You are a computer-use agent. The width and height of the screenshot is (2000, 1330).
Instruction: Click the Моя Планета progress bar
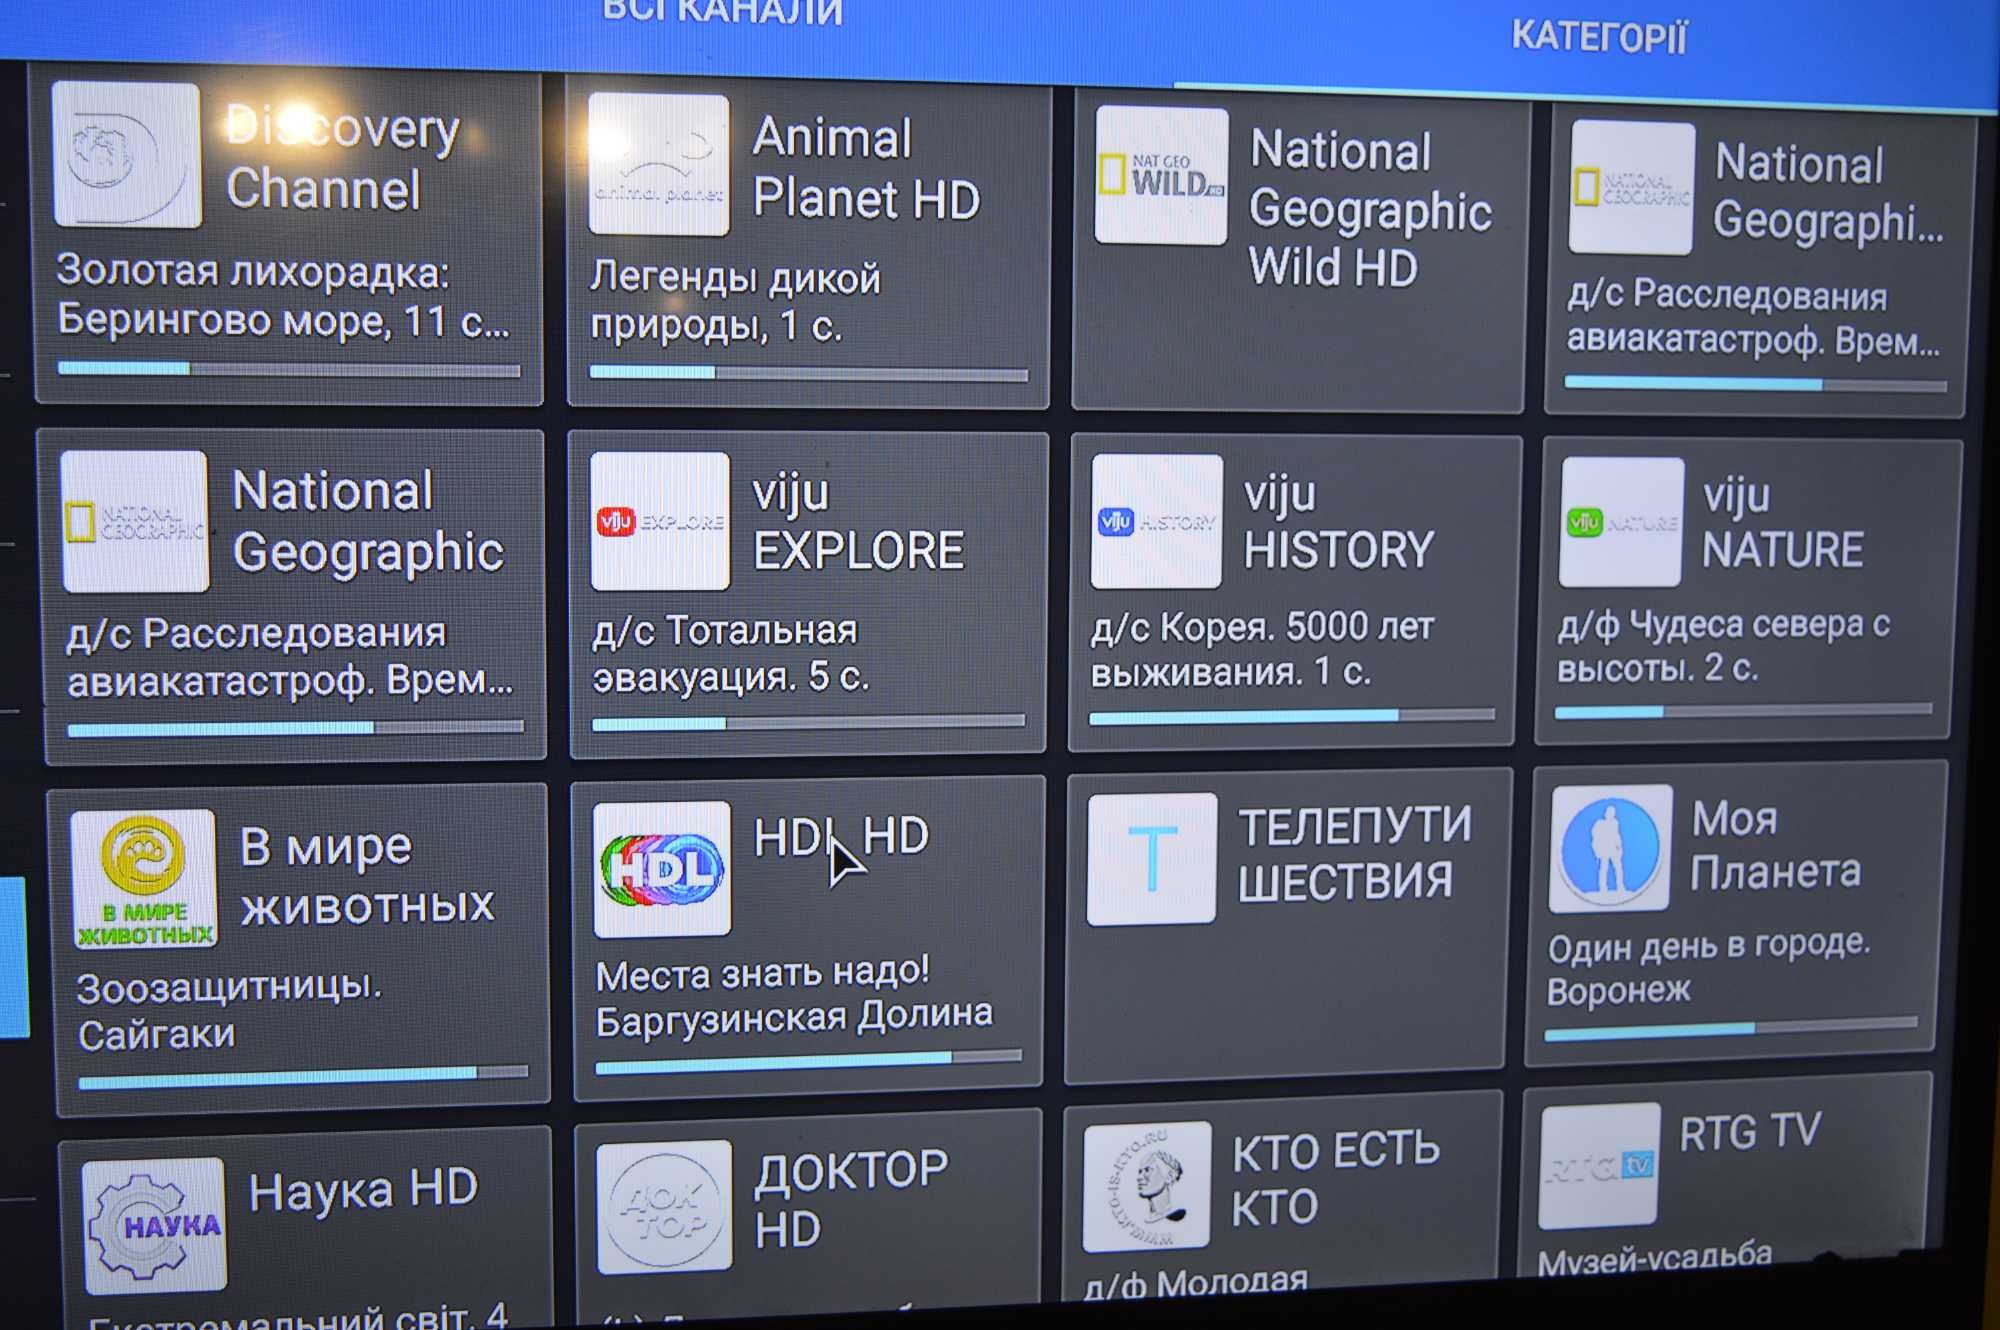click(1730, 1029)
